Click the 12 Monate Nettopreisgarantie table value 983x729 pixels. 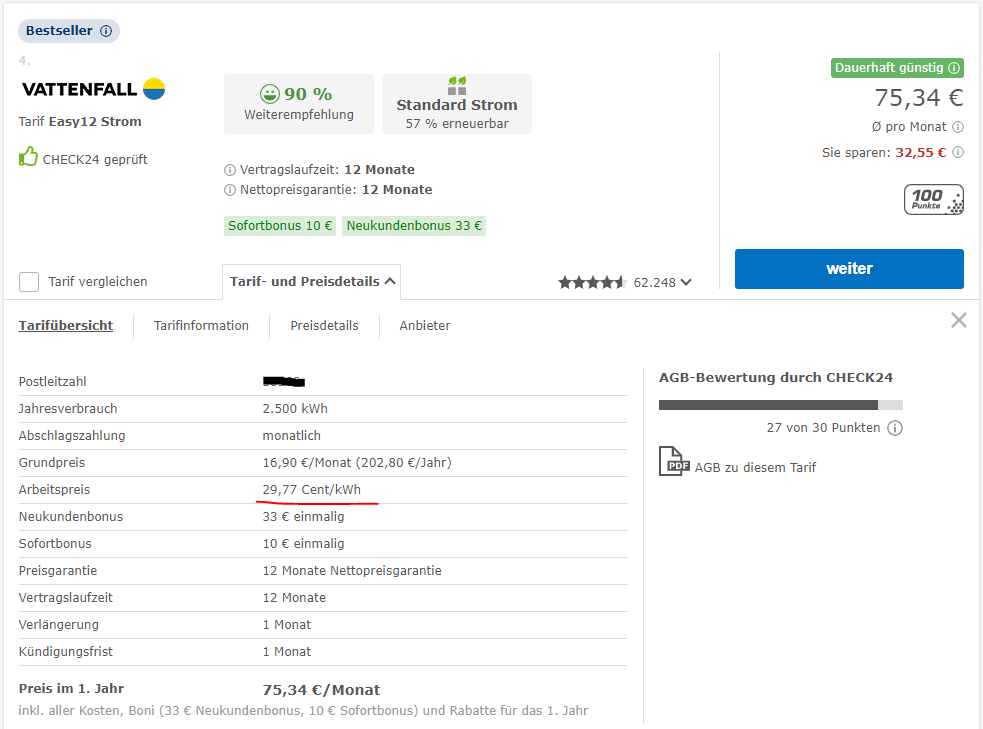pyautogui.click(x=352, y=571)
